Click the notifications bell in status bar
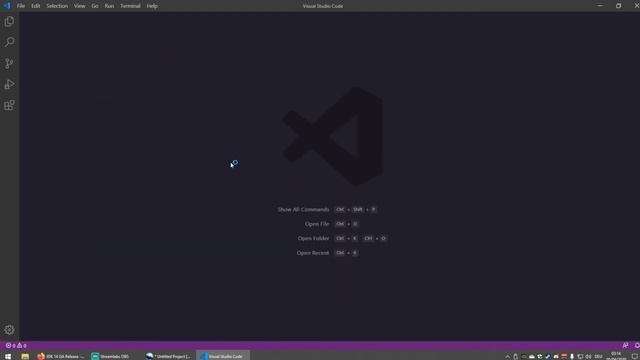This screenshot has width=640, height=360. click(637, 345)
